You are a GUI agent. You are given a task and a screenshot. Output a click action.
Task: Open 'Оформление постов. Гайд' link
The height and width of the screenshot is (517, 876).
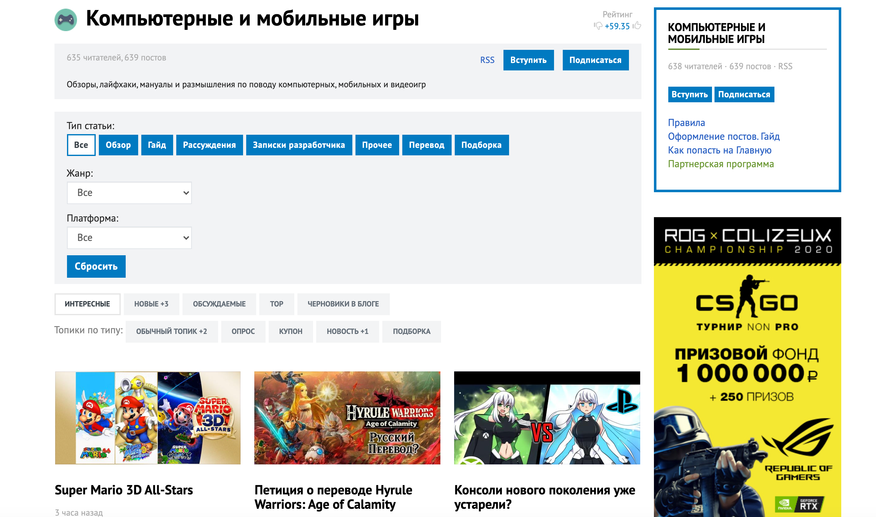(x=724, y=136)
